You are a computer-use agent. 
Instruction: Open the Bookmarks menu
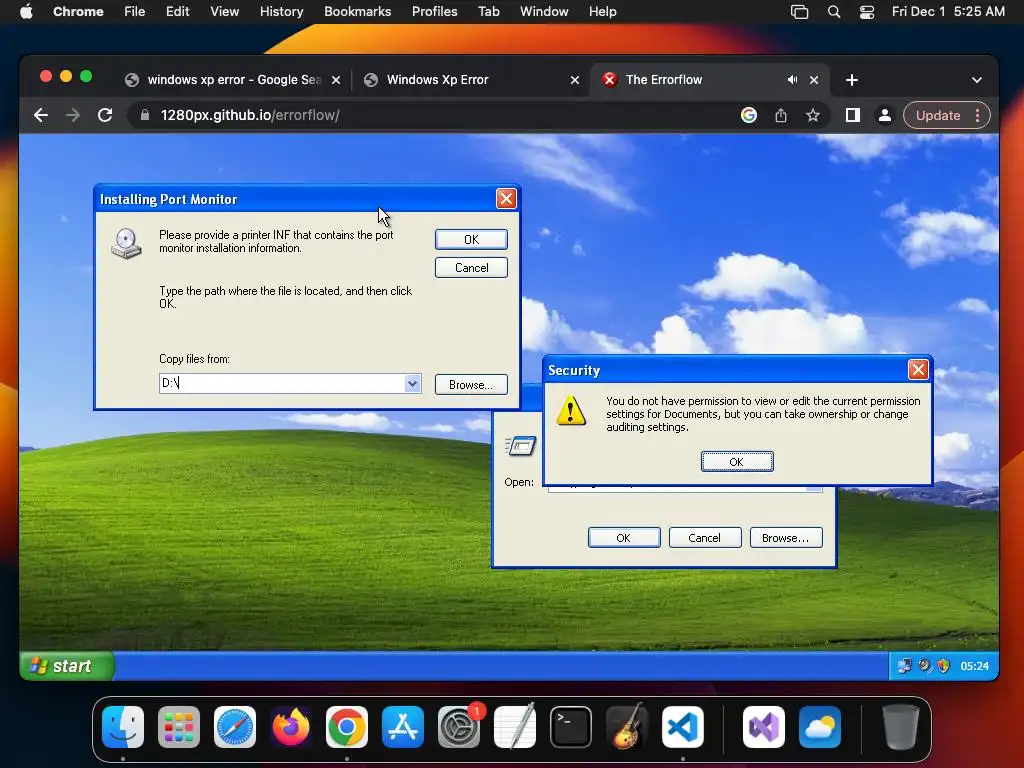coord(358,11)
